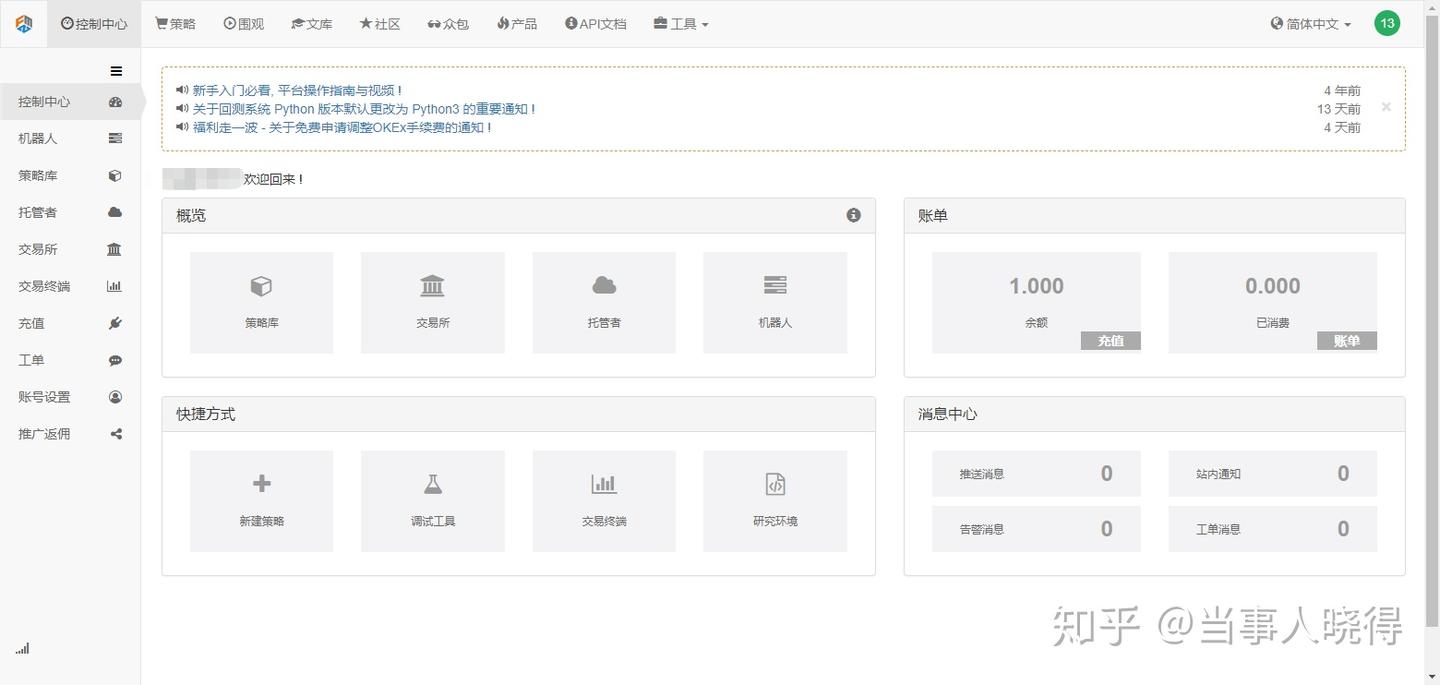Select the 调试工具 flask icon

[432, 484]
